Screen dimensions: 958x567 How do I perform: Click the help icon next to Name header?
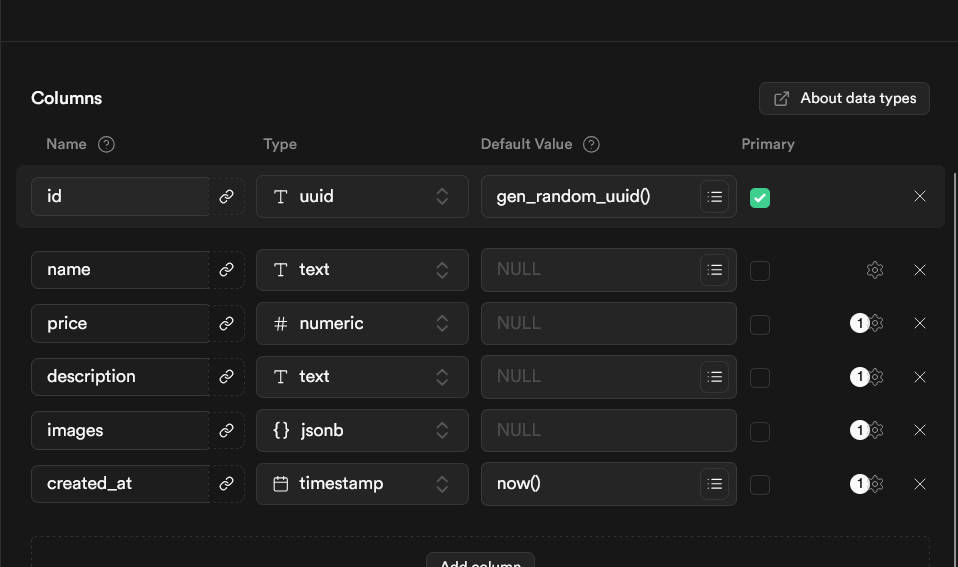[x=106, y=144]
